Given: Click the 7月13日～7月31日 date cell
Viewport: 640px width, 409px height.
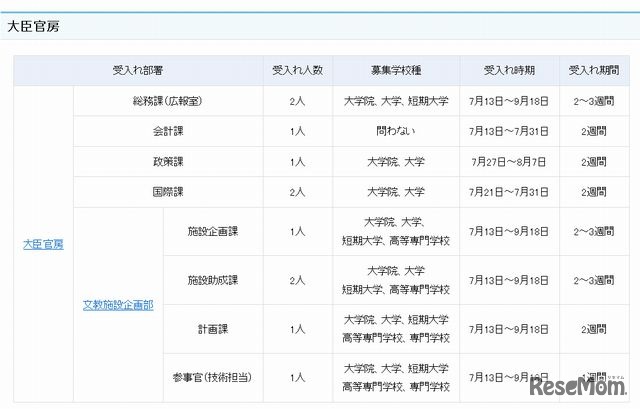Looking at the screenshot, I should pyautogui.click(x=509, y=131).
